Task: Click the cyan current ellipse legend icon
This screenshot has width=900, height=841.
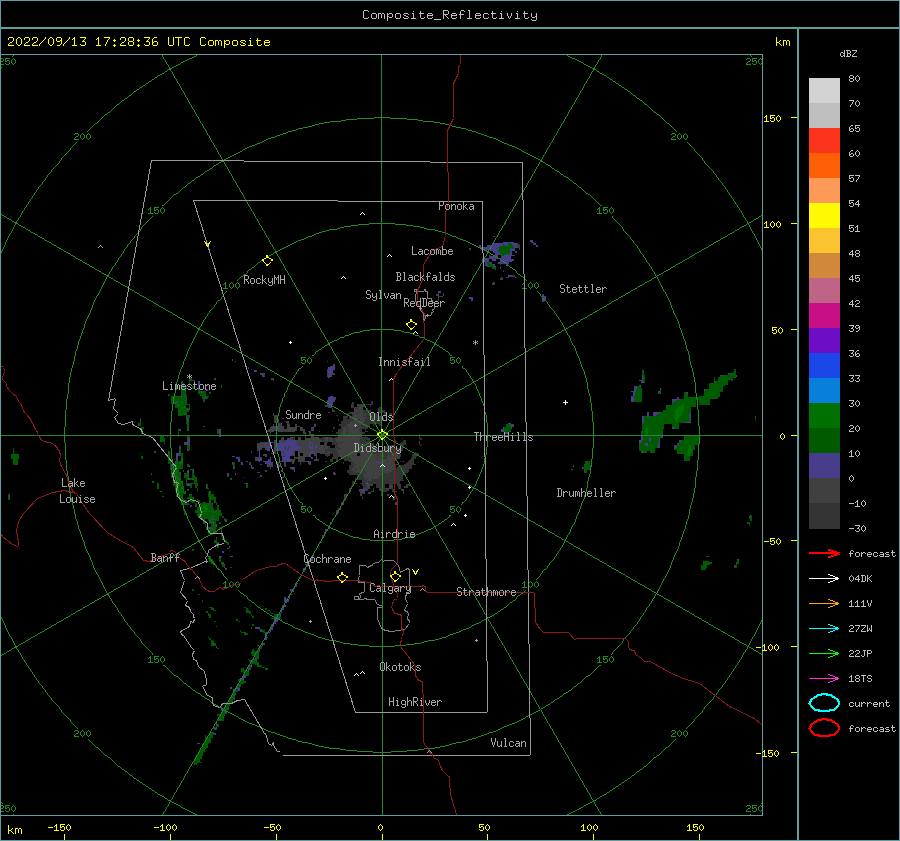Action: point(824,703)
